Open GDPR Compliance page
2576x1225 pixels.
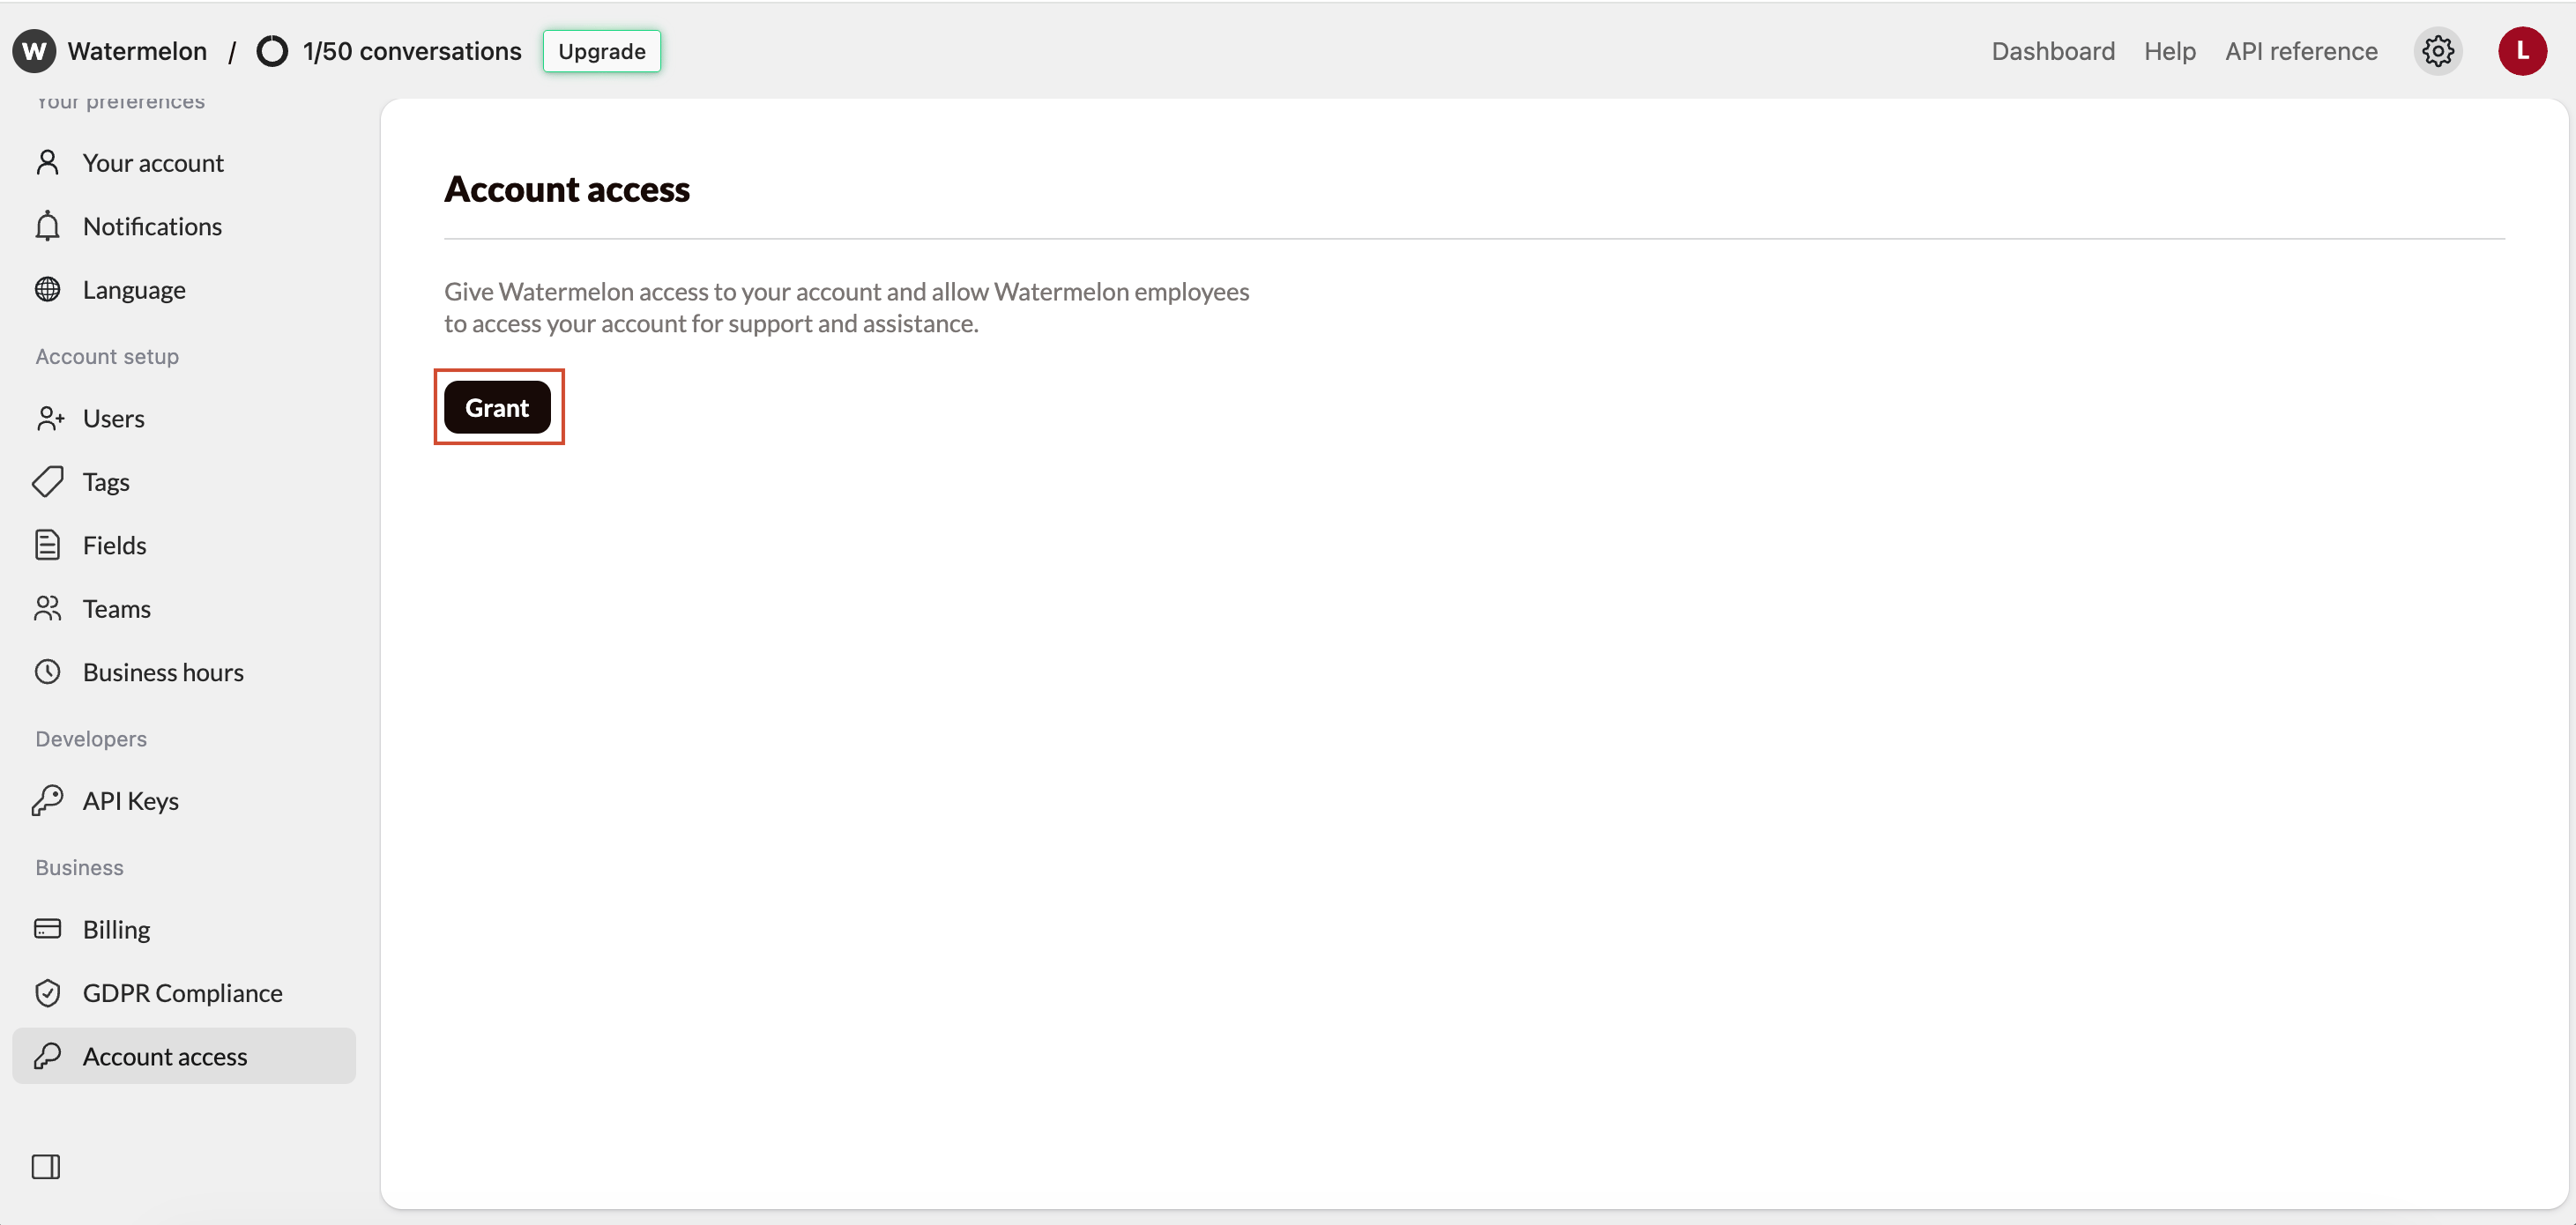pos(184,993)
